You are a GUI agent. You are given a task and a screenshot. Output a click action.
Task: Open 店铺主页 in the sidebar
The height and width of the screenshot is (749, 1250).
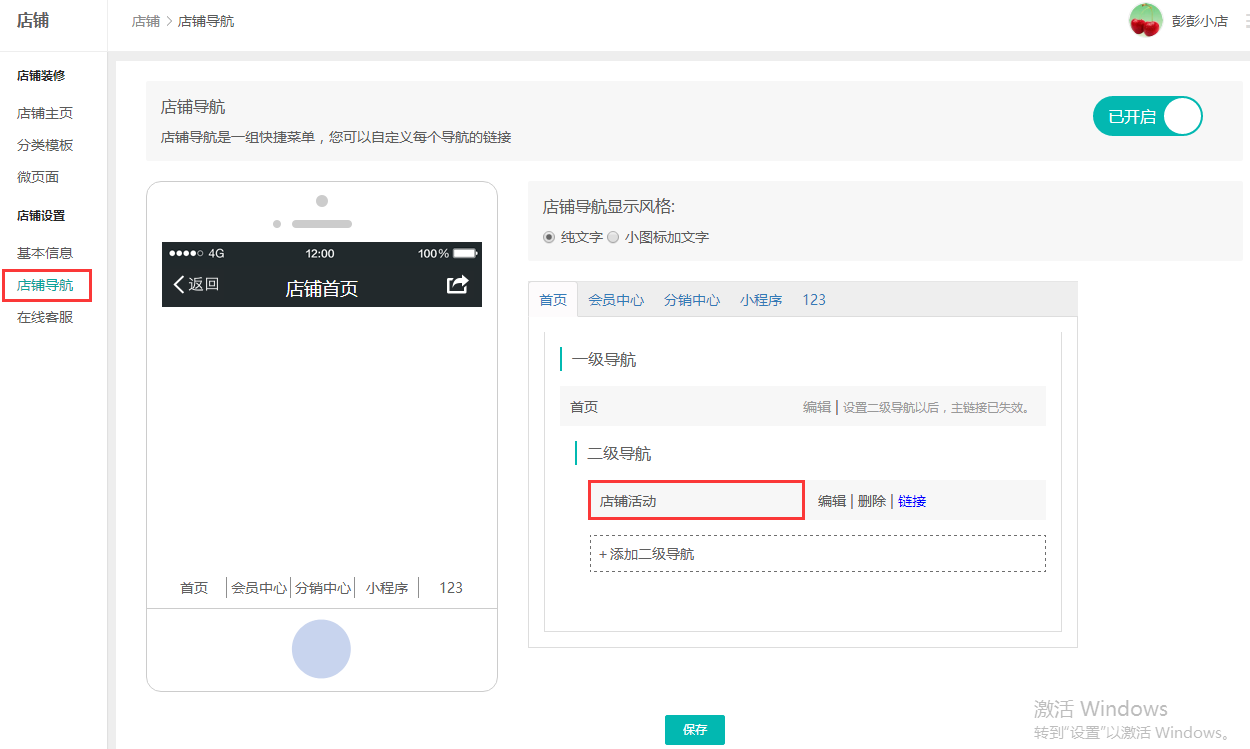(45, 114)
